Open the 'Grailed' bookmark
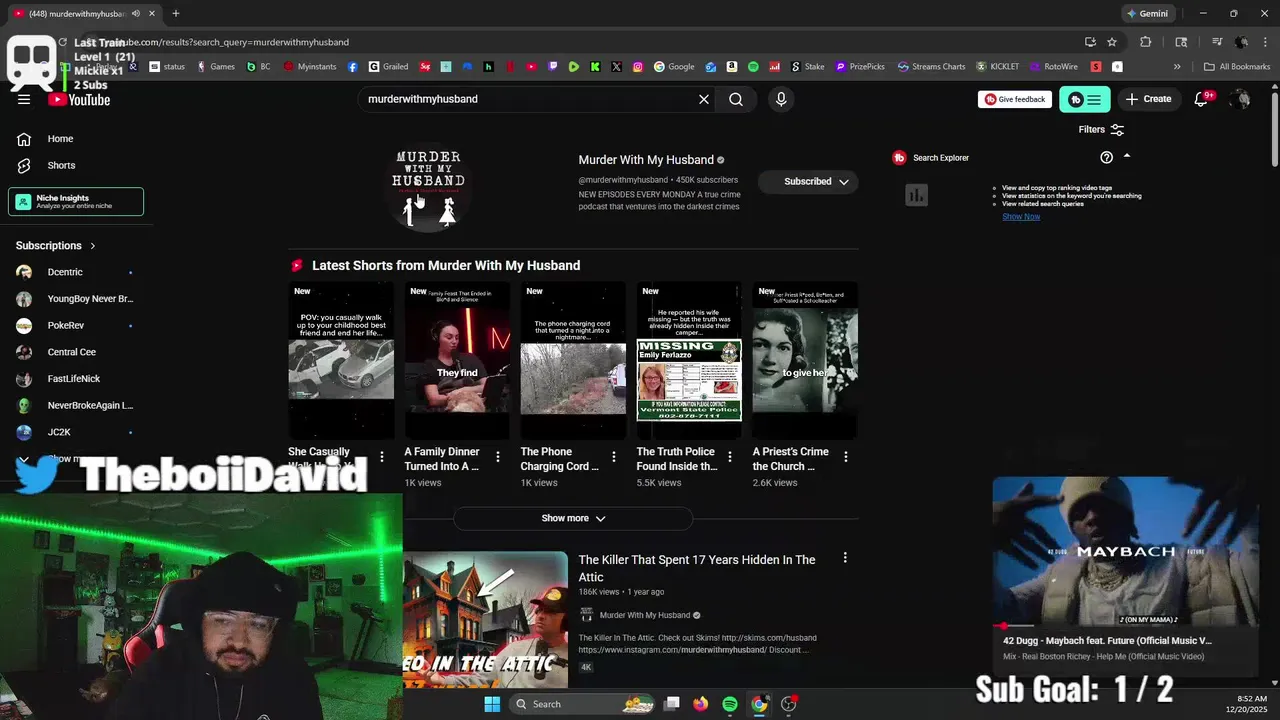1280x720 pixels. [x=388, y=67]
